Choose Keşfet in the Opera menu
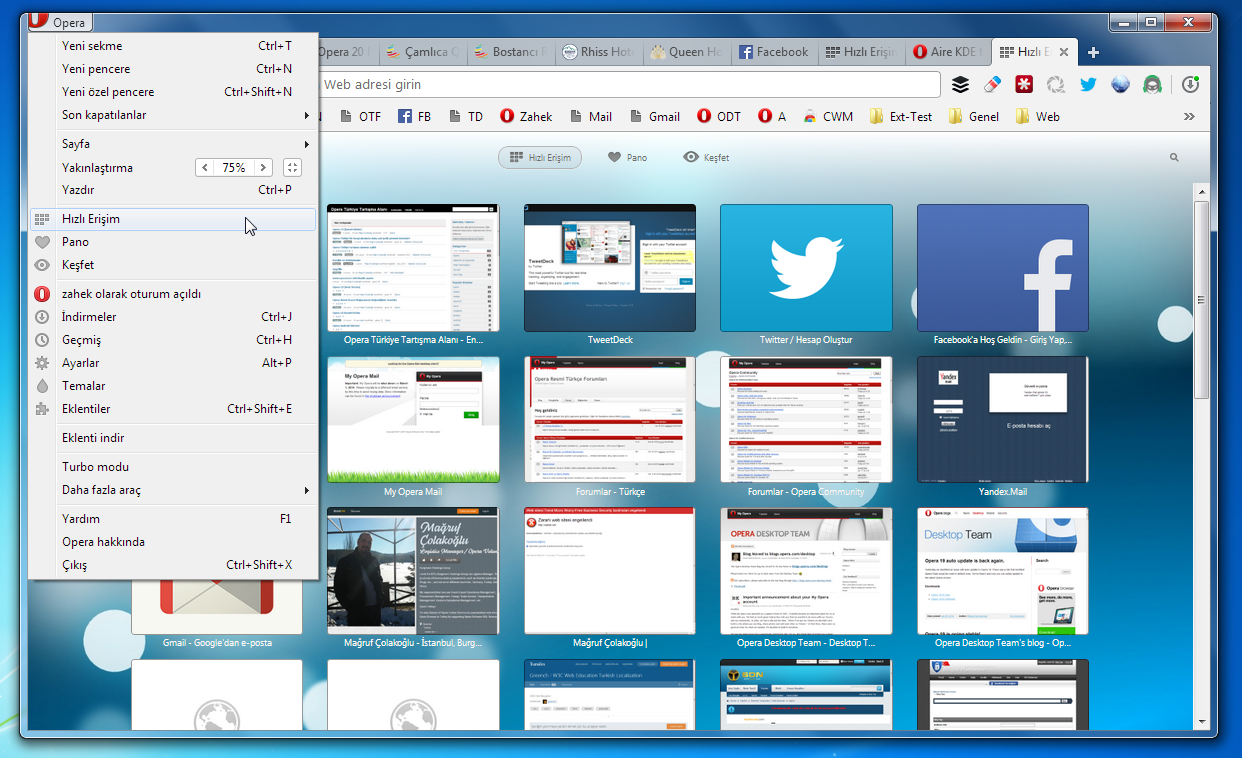Viewport: 1242px width, 758px height. [x=173, y=265]
